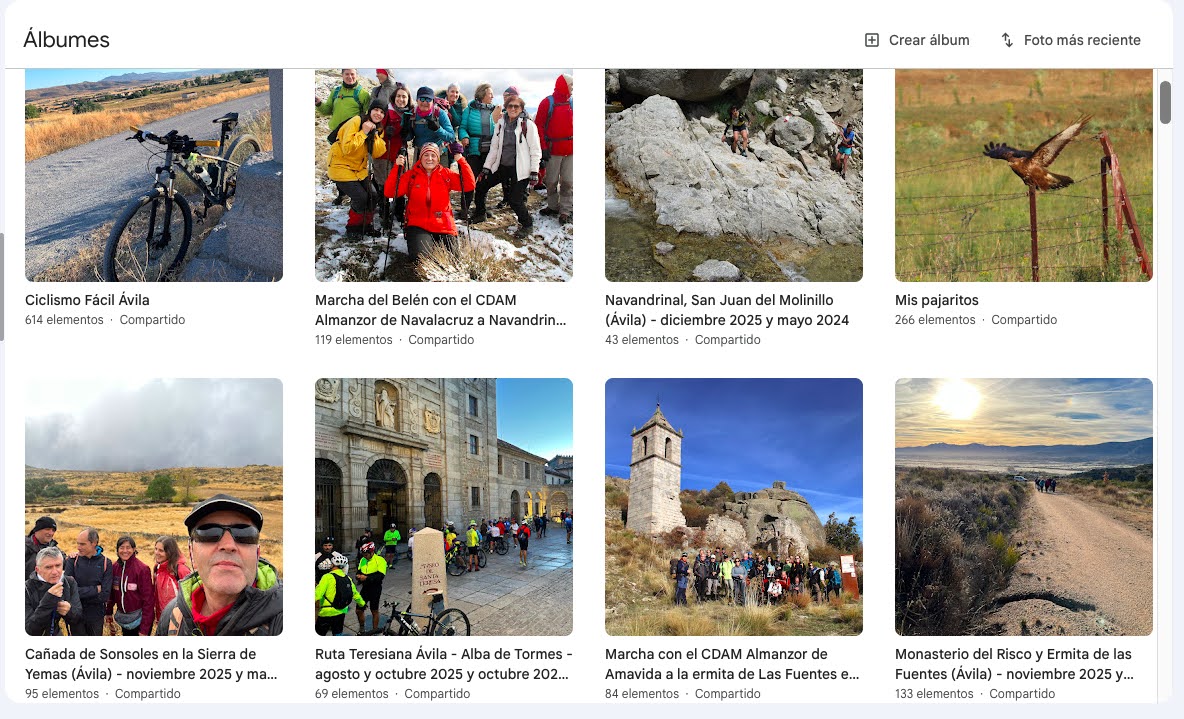Viewport: 1184px width, 719px height.
Task: Open the Cañada de Sonsoles selfie thumbnail
Action: [154, 507]
